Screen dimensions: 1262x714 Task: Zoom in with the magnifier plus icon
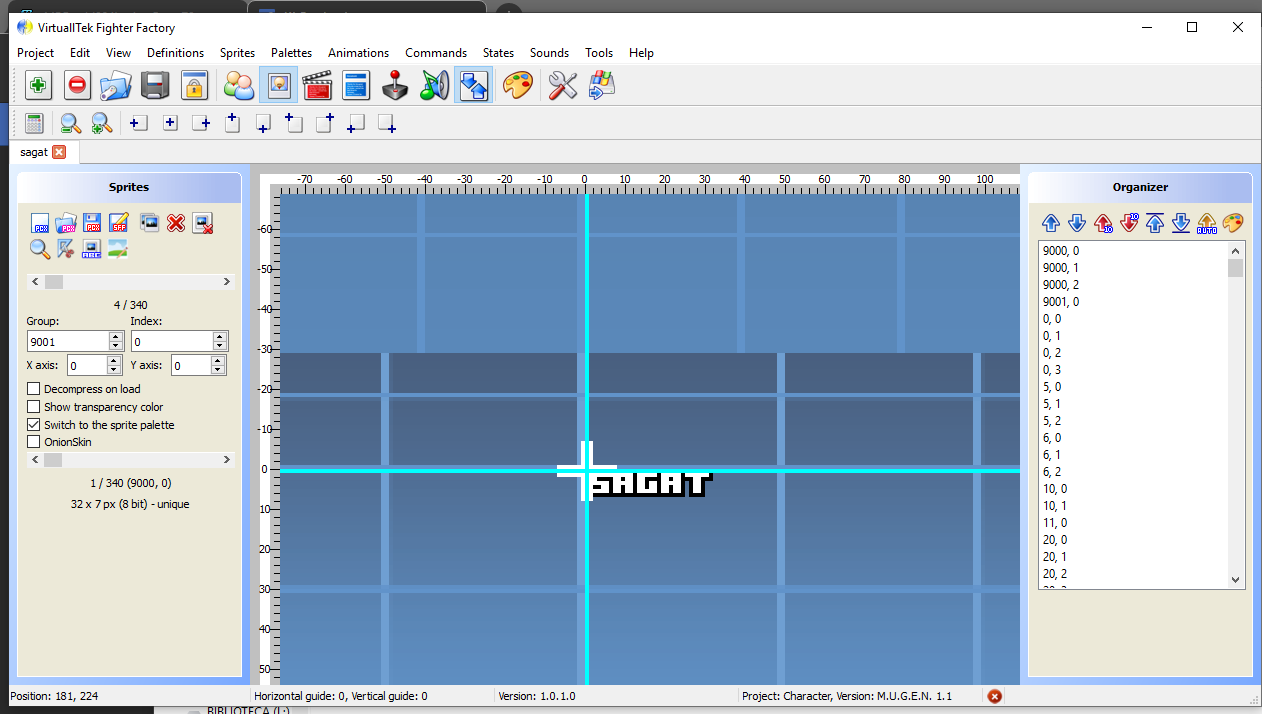(101, 124)
